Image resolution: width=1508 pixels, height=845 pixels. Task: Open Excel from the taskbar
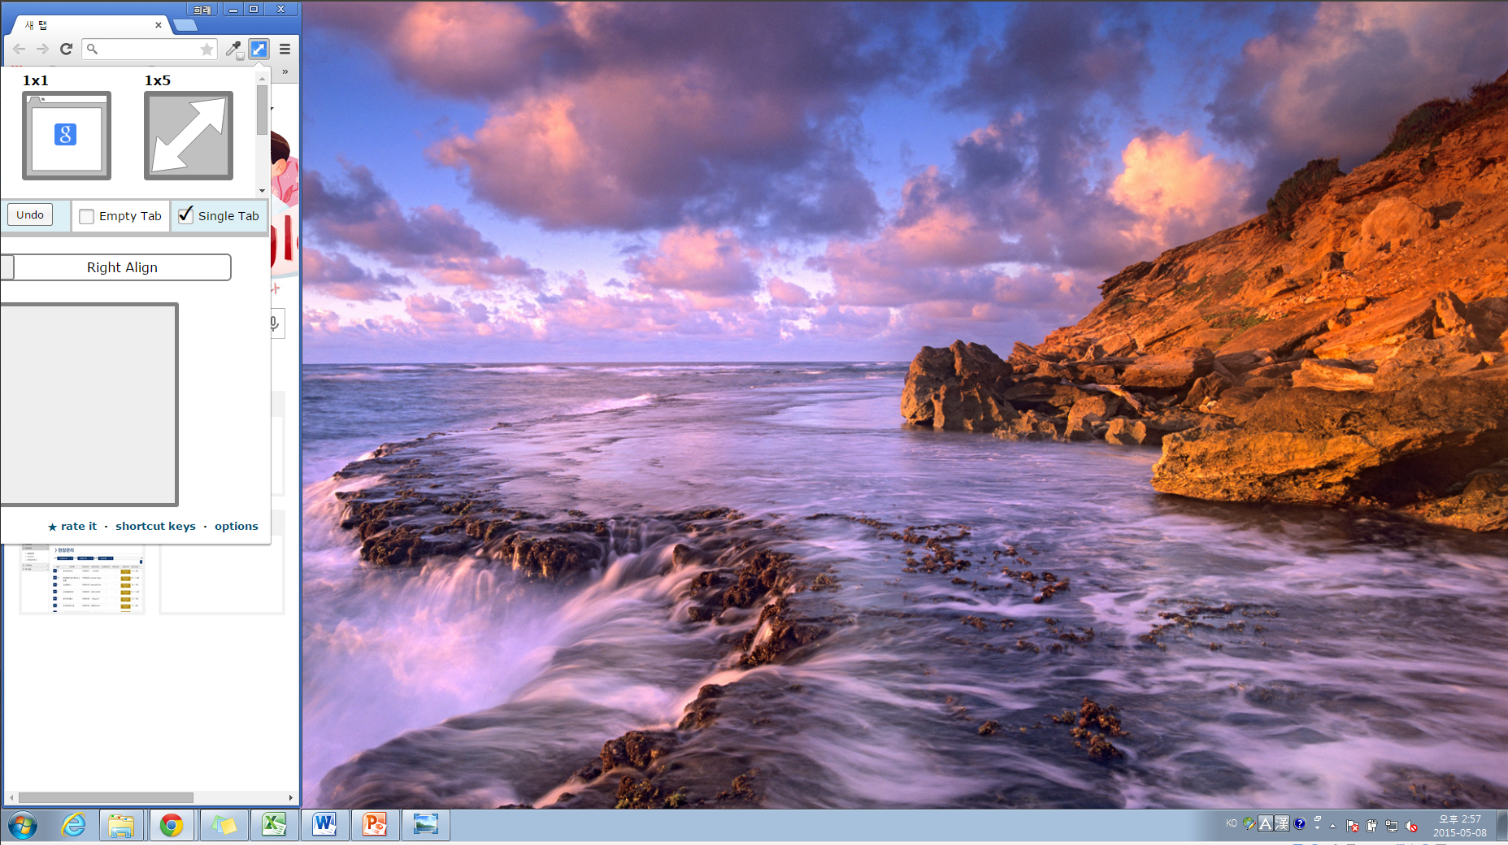tap(274, 825)
